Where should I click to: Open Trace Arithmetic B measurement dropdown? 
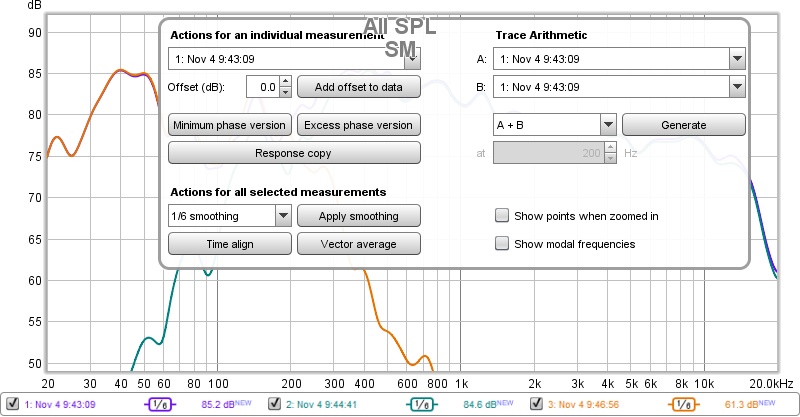tap(737, 87)
